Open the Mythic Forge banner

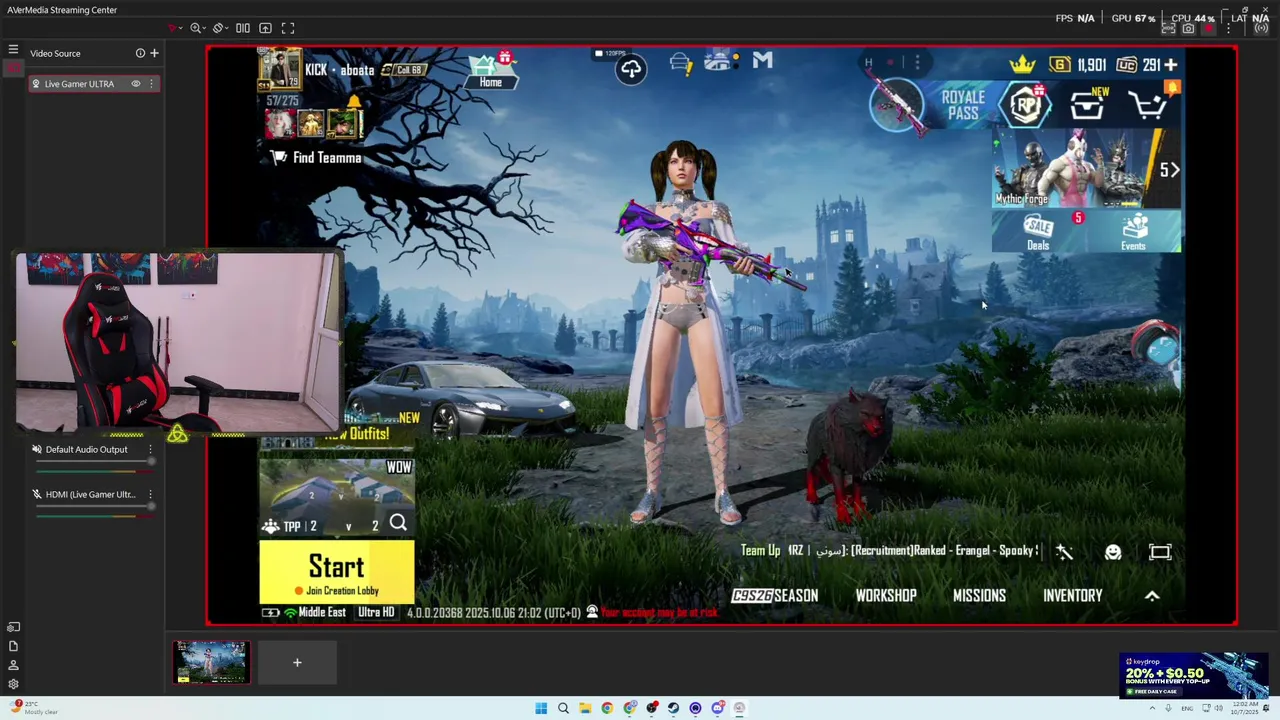pyautogui.click(x=1086, y=170)
